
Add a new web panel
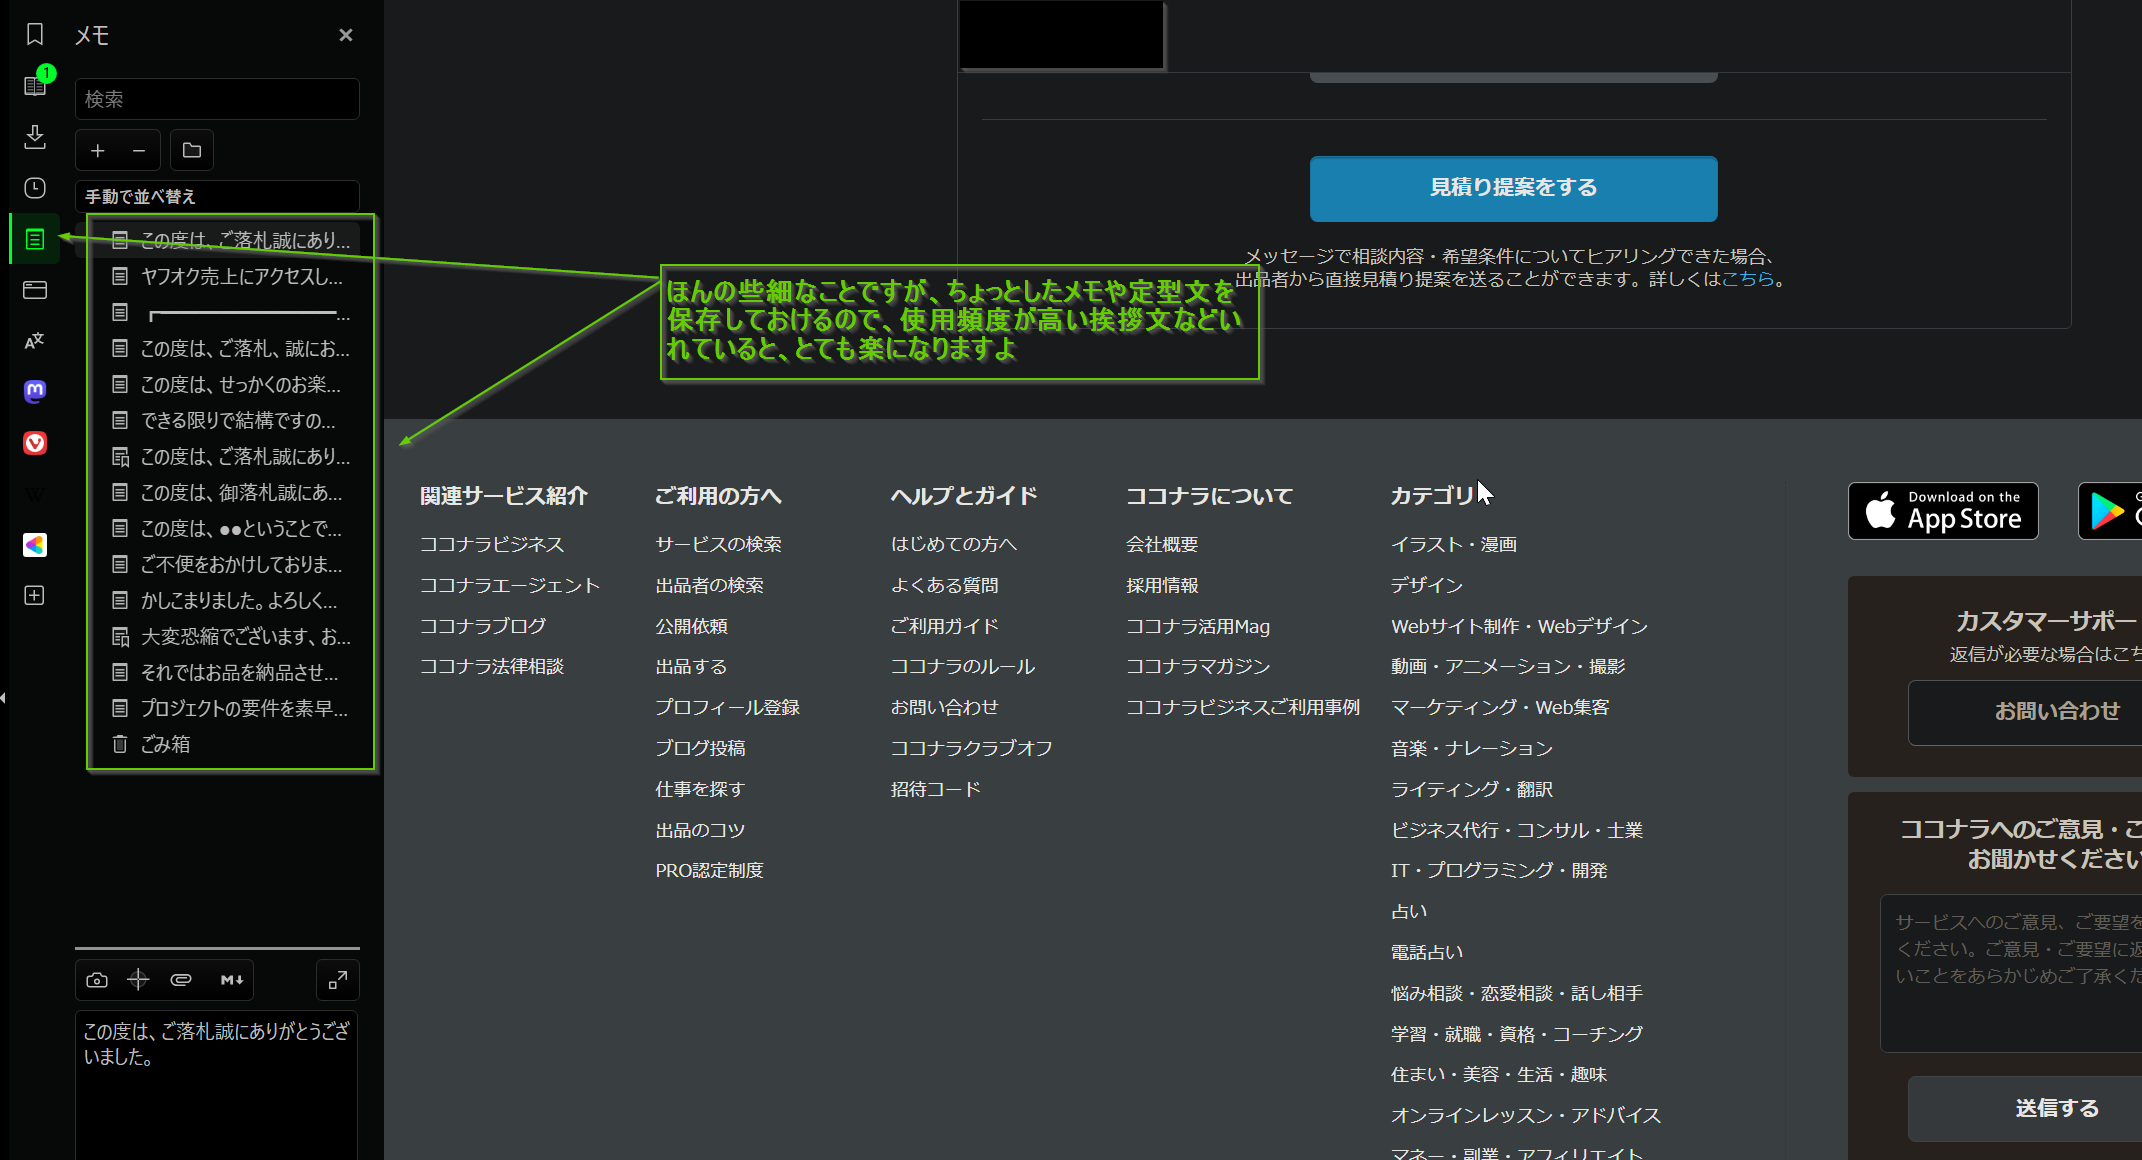point(35,596)
